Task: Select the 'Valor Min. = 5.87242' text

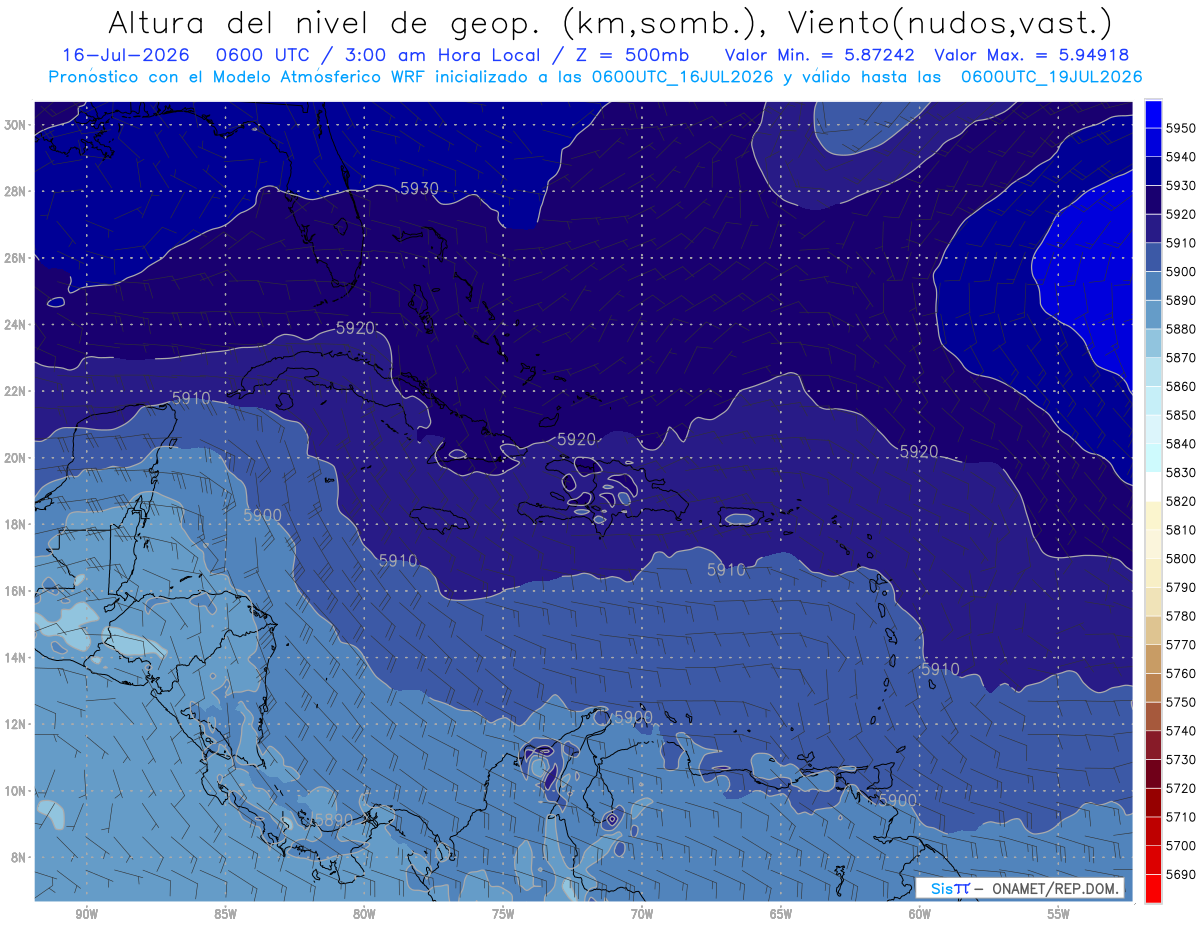Action: tap(822, 55)
